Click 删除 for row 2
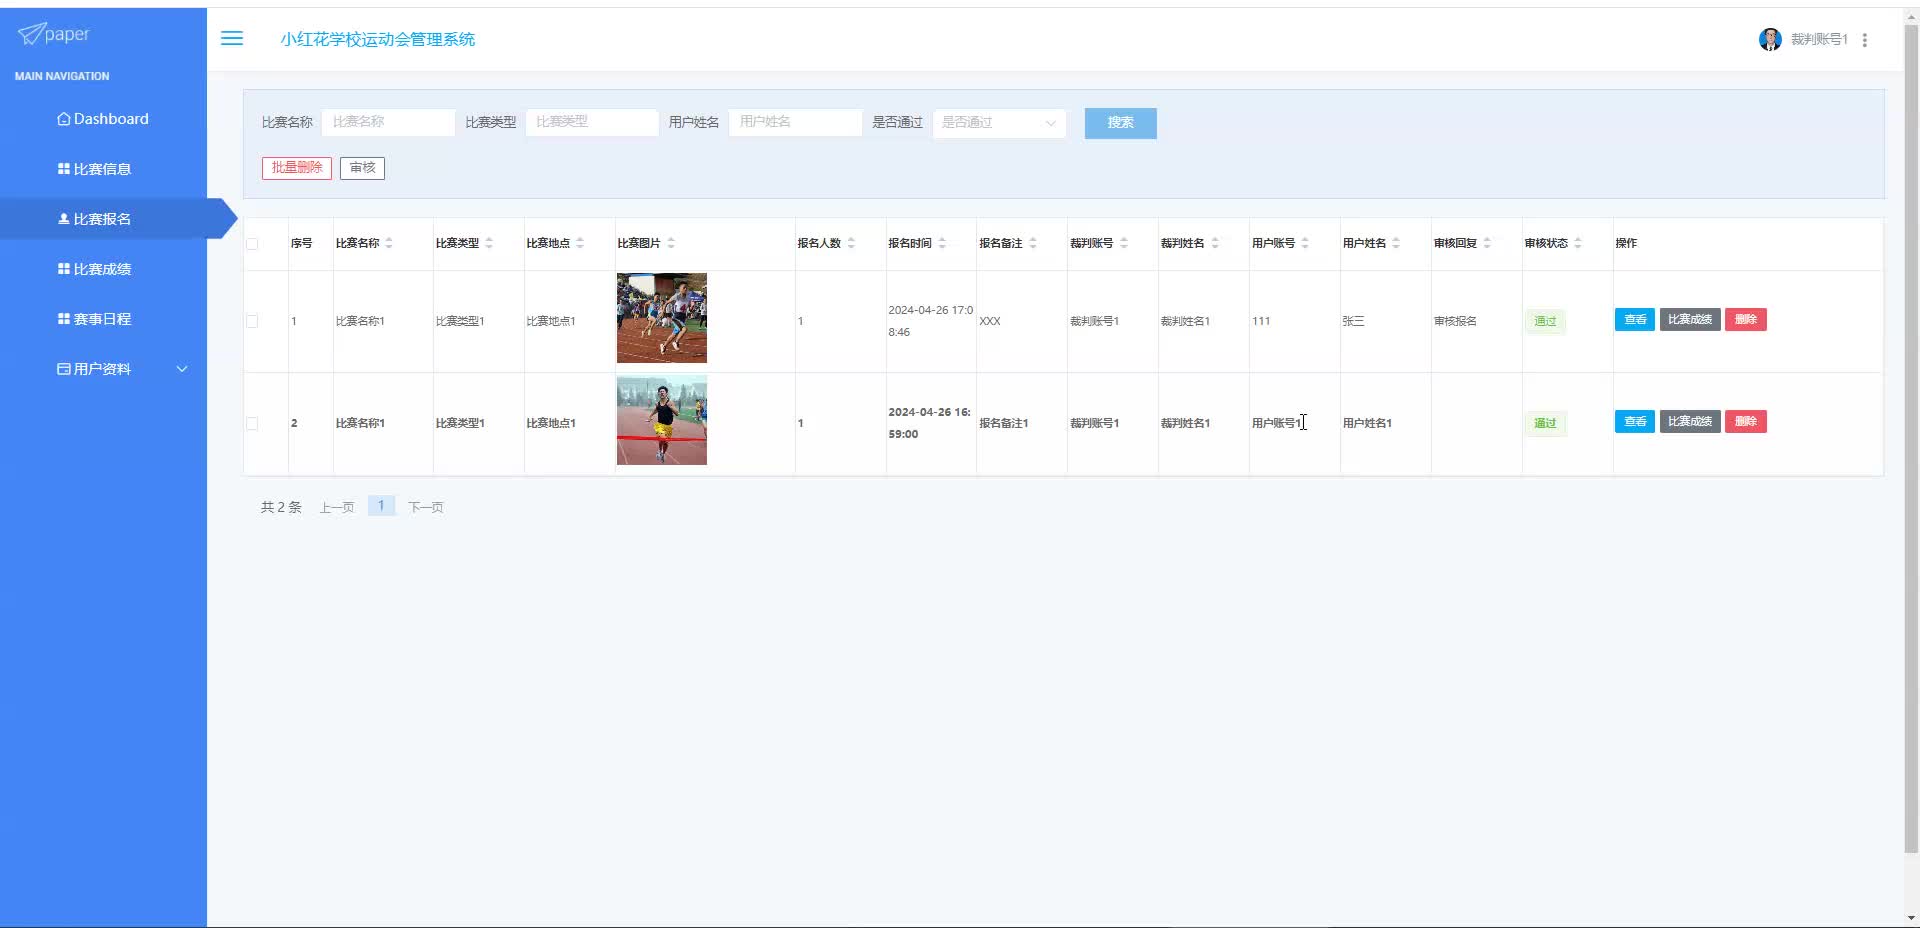This screenshot has width=1920, height=928. pos(1746,422)
